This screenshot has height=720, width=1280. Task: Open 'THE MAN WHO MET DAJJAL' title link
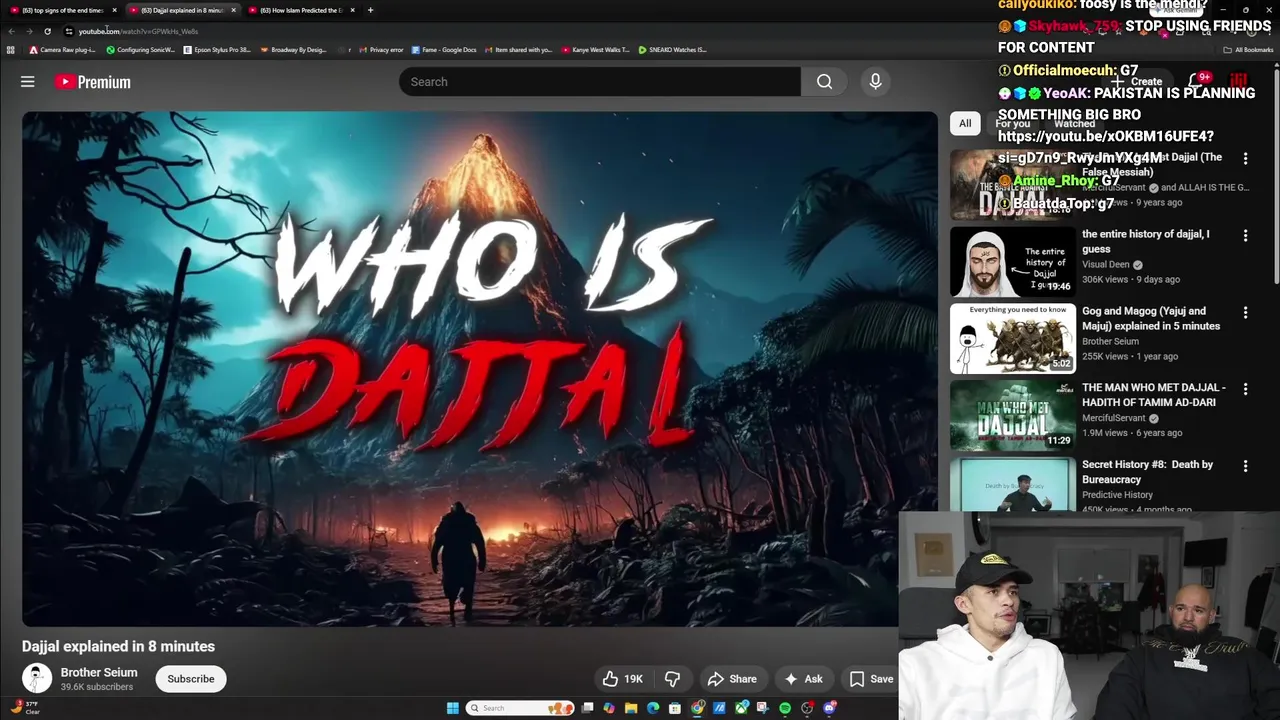[x=1153, y=395]
